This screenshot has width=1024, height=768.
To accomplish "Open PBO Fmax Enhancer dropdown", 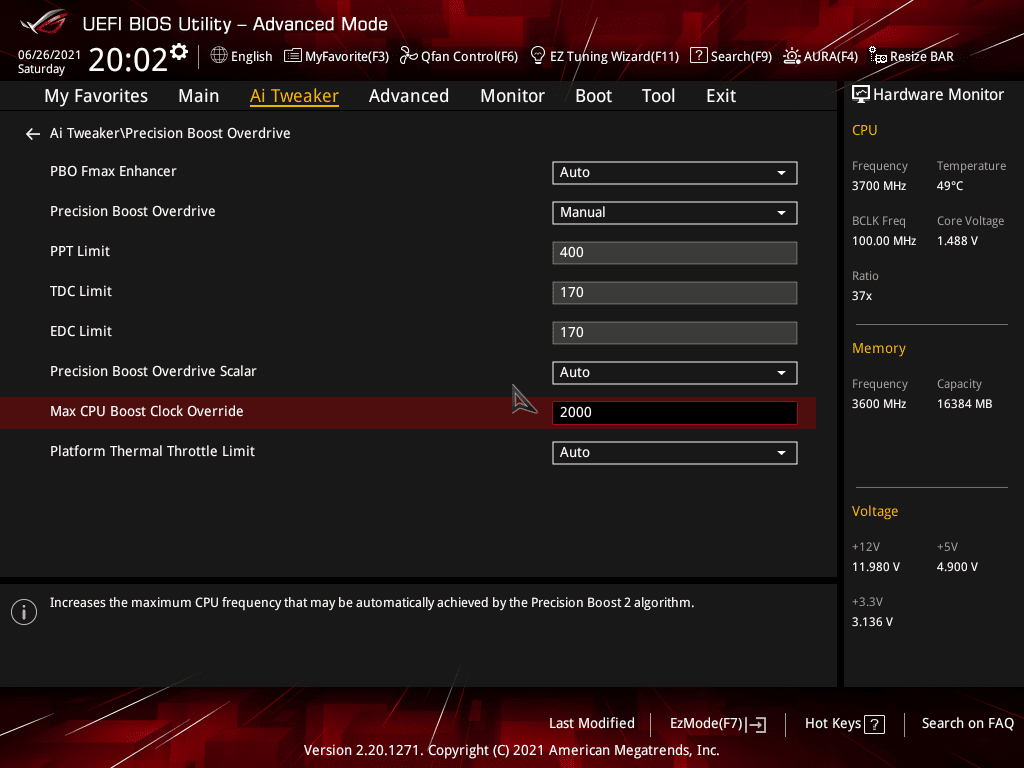I will pos(675,172).
